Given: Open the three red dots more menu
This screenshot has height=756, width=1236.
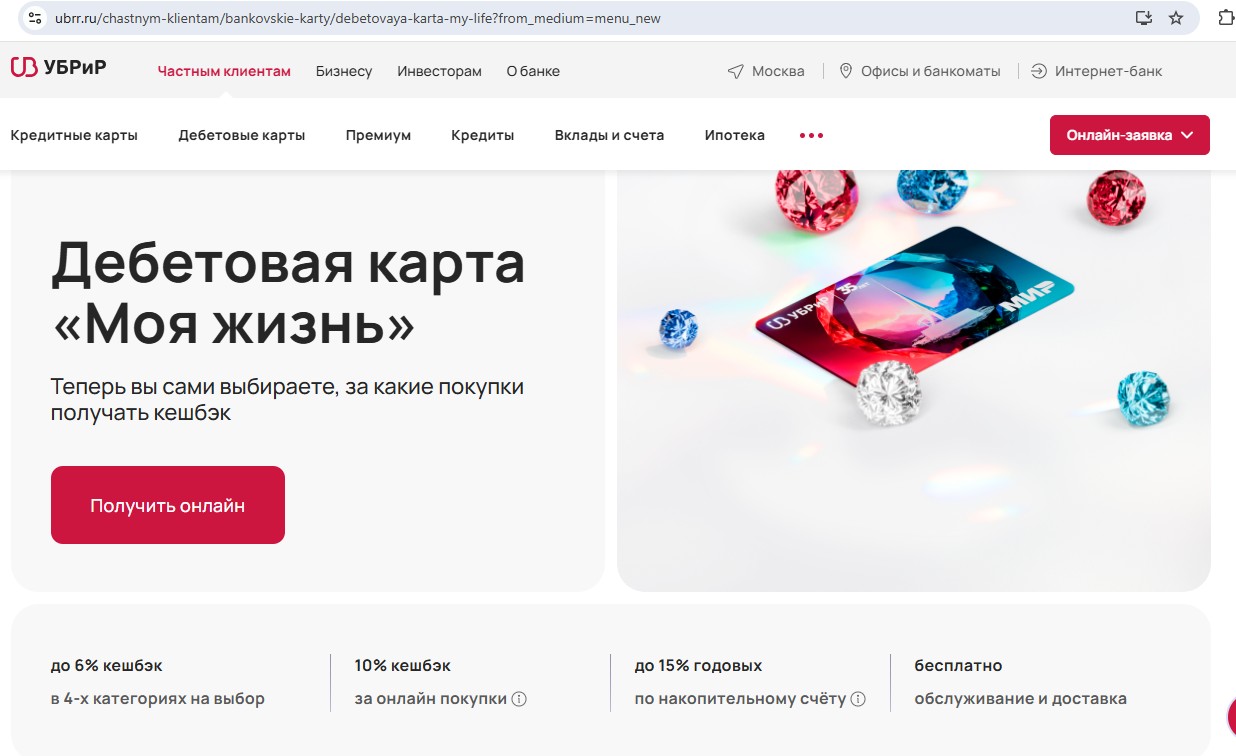Looking at the screenshot, I should tap(811, 135).
